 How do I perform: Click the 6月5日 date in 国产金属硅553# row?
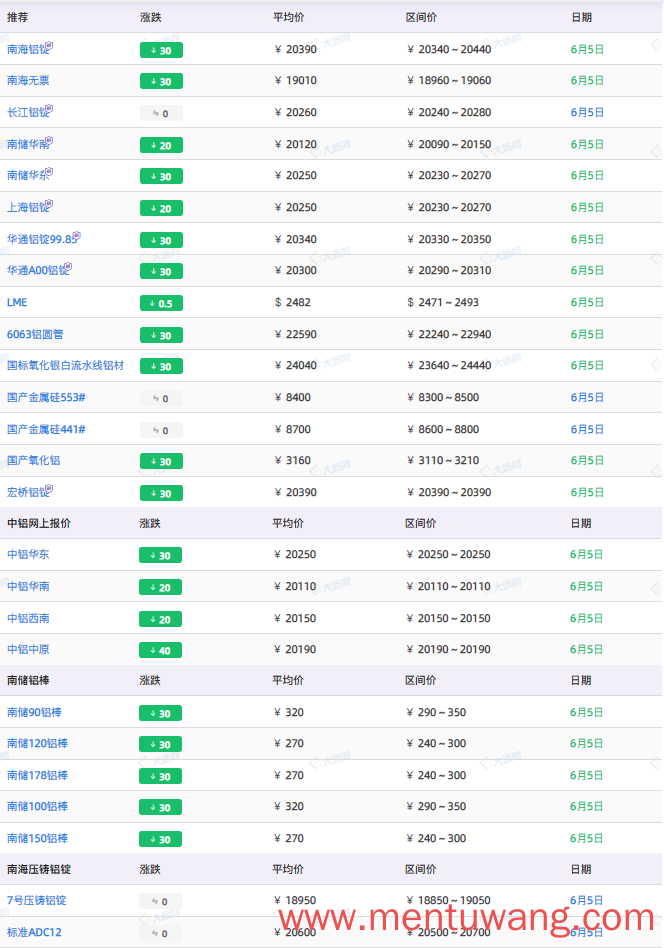[587, 398]
